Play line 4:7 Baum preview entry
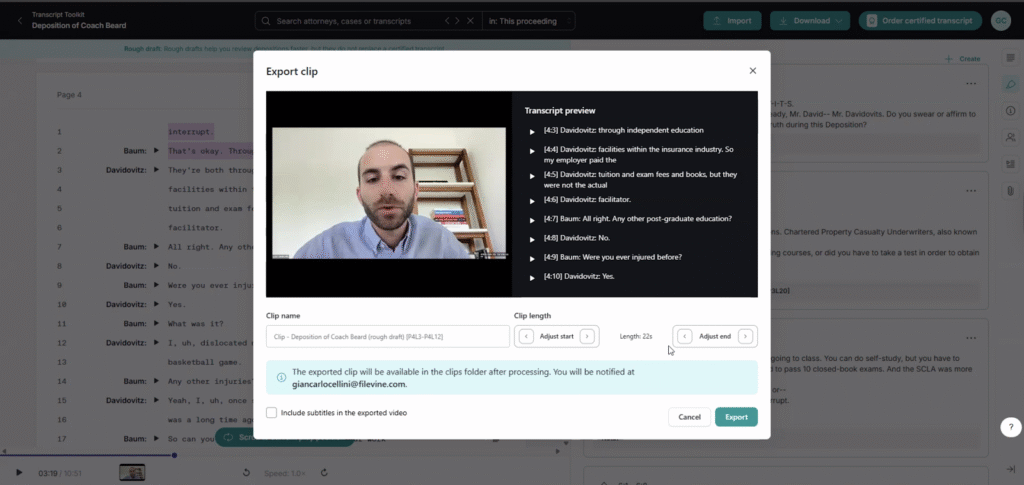The image size is (1024, 485). click(x=532, y=220)
